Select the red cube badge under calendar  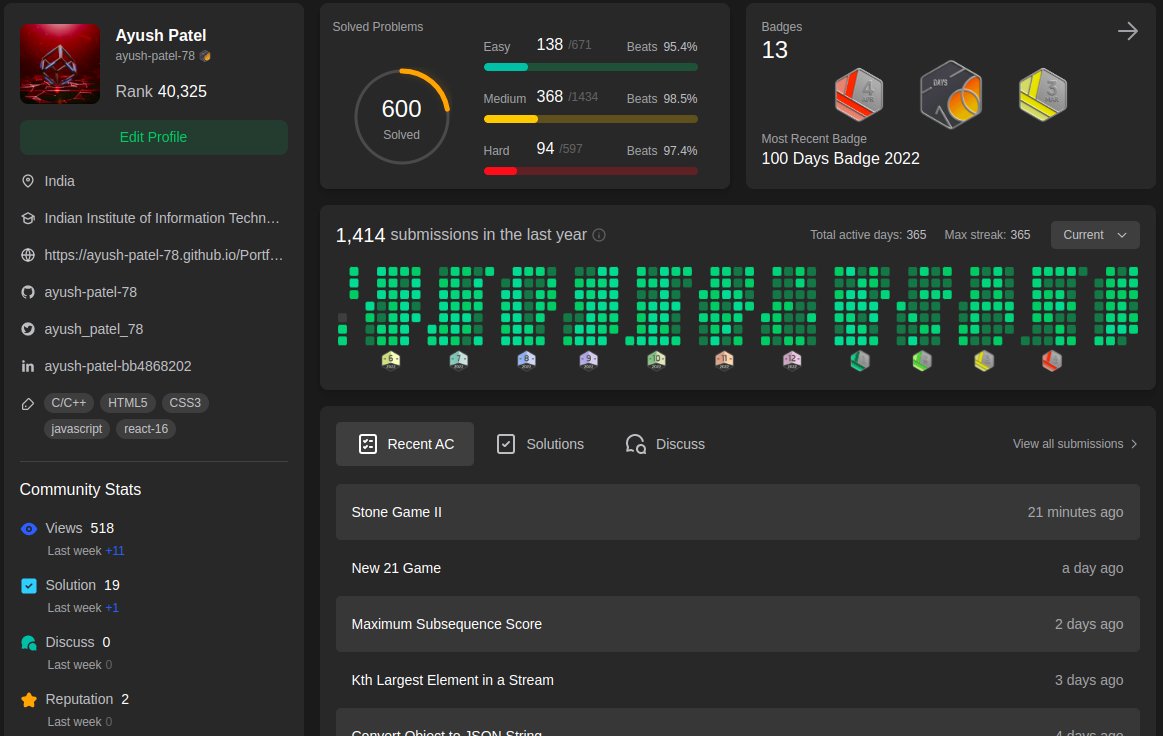tap(1052, 361)
